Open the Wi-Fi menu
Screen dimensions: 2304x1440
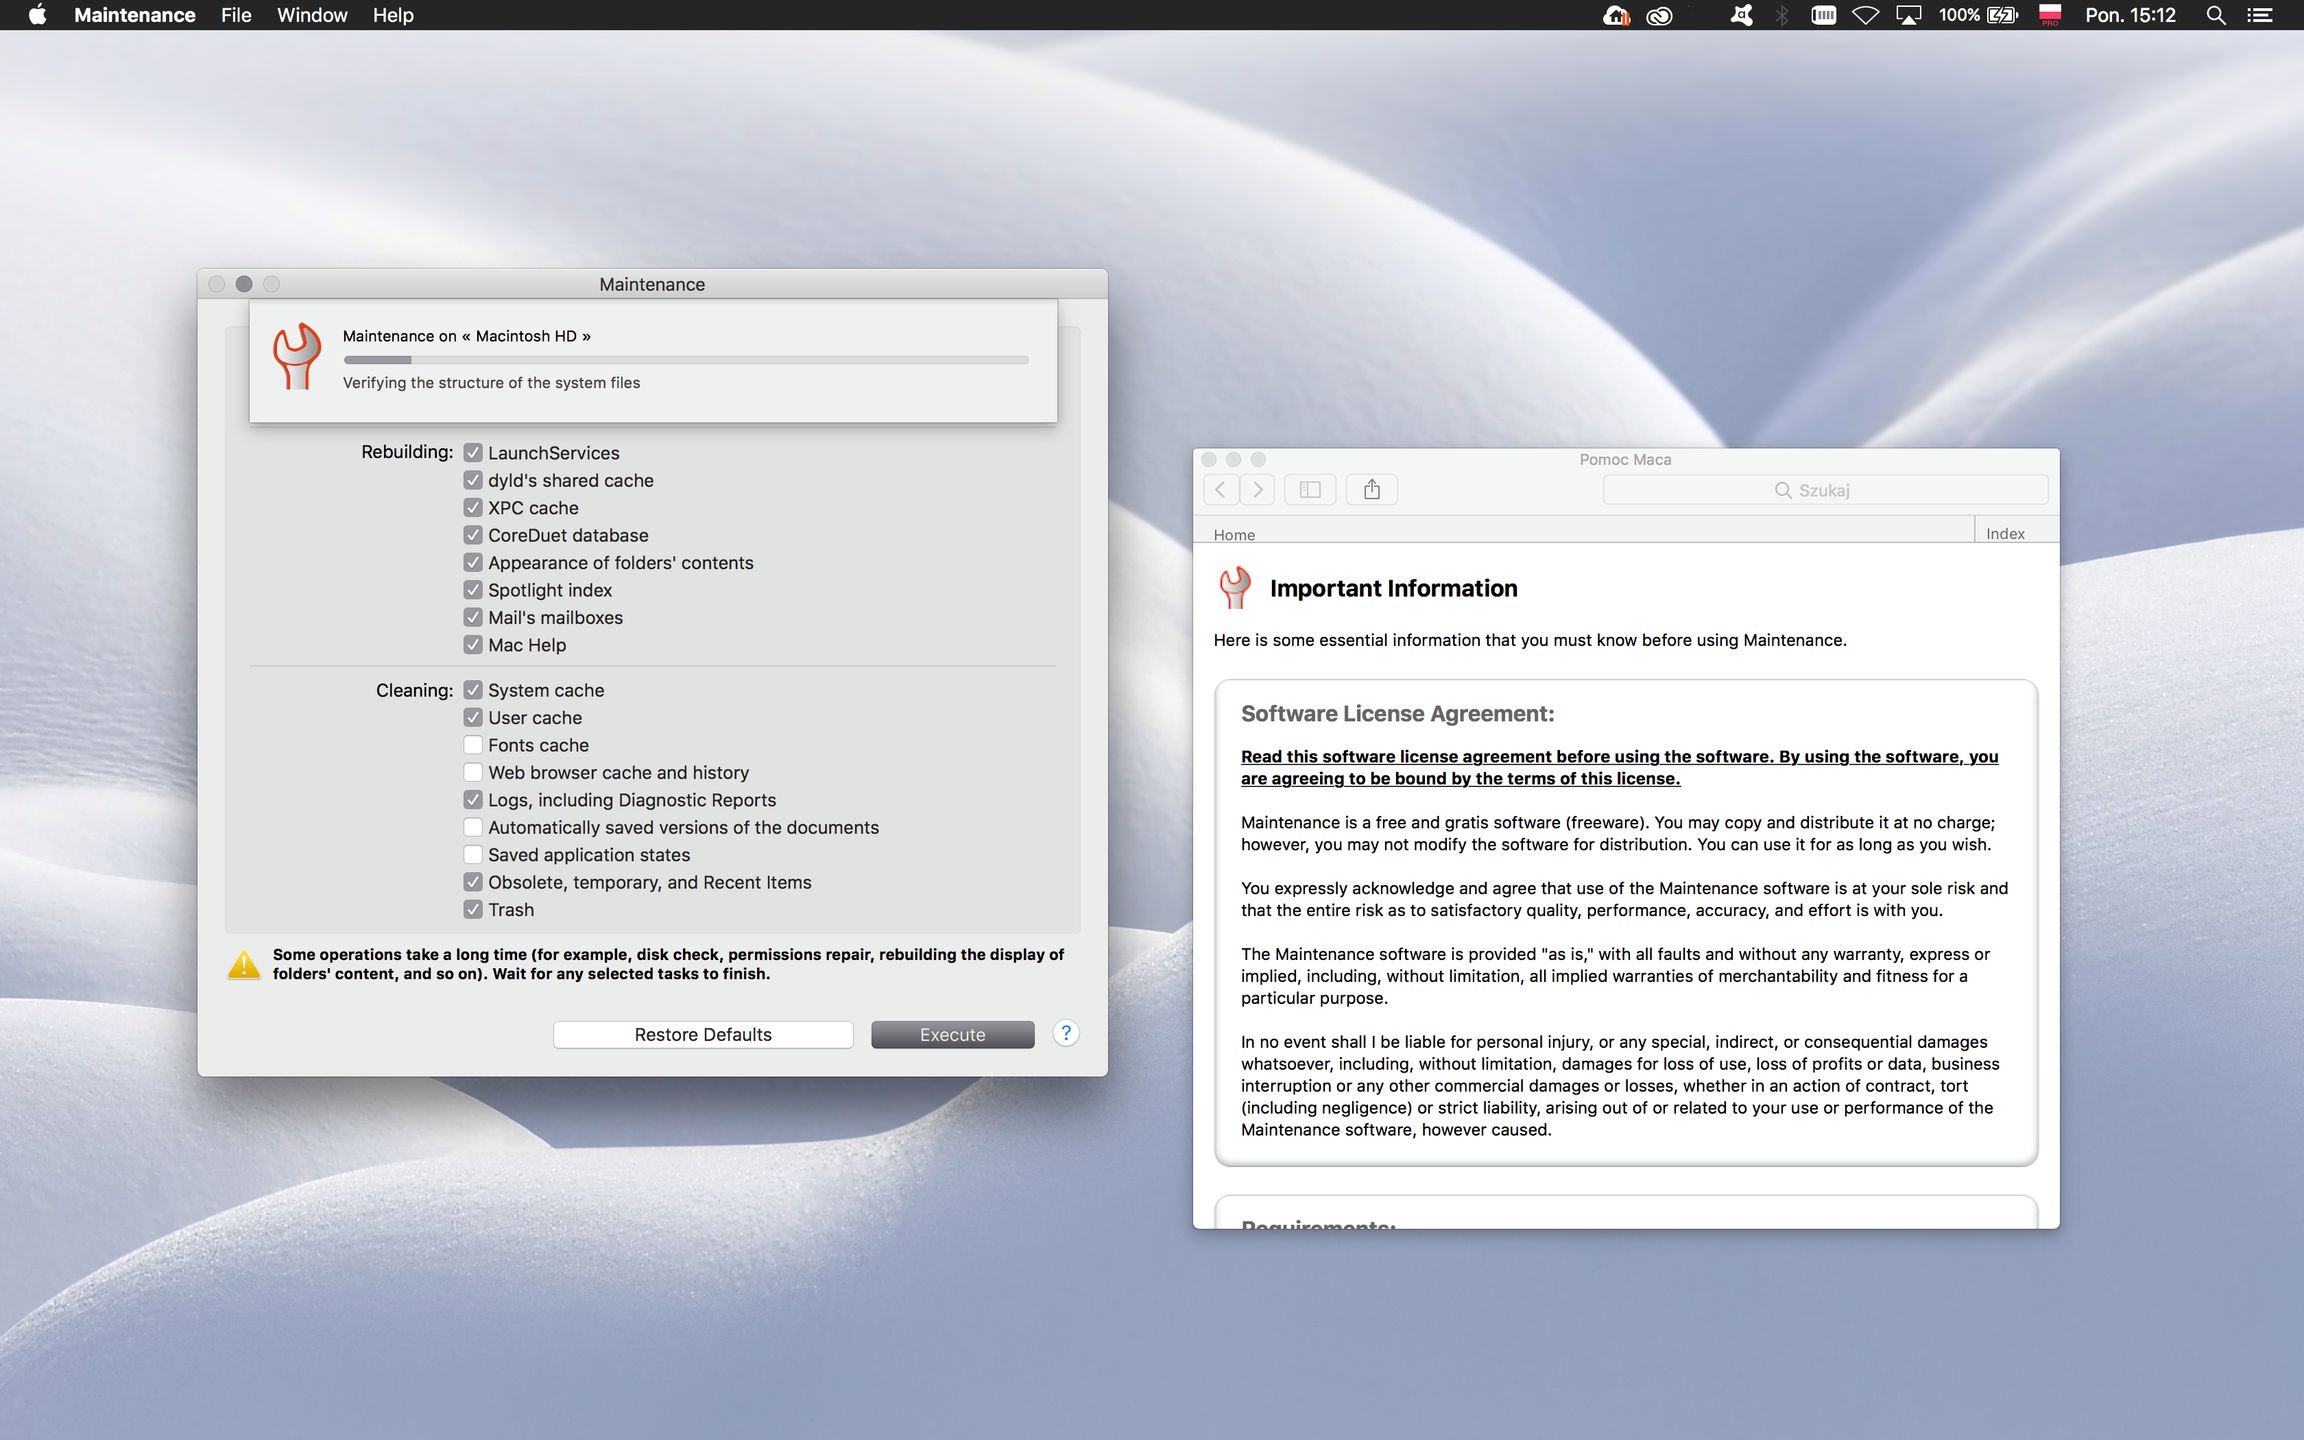coord(1865,15)
